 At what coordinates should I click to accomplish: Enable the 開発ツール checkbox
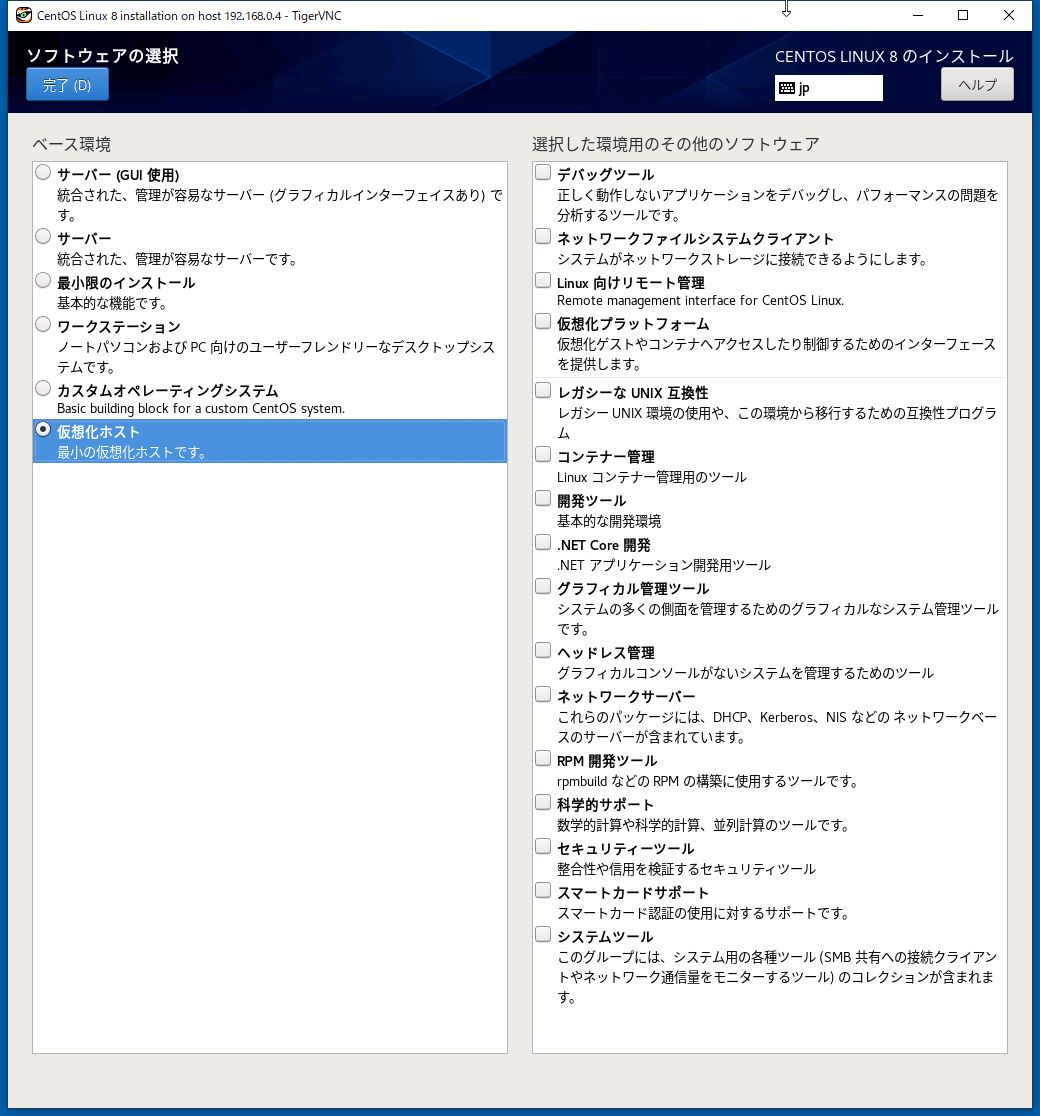(543, 499)
